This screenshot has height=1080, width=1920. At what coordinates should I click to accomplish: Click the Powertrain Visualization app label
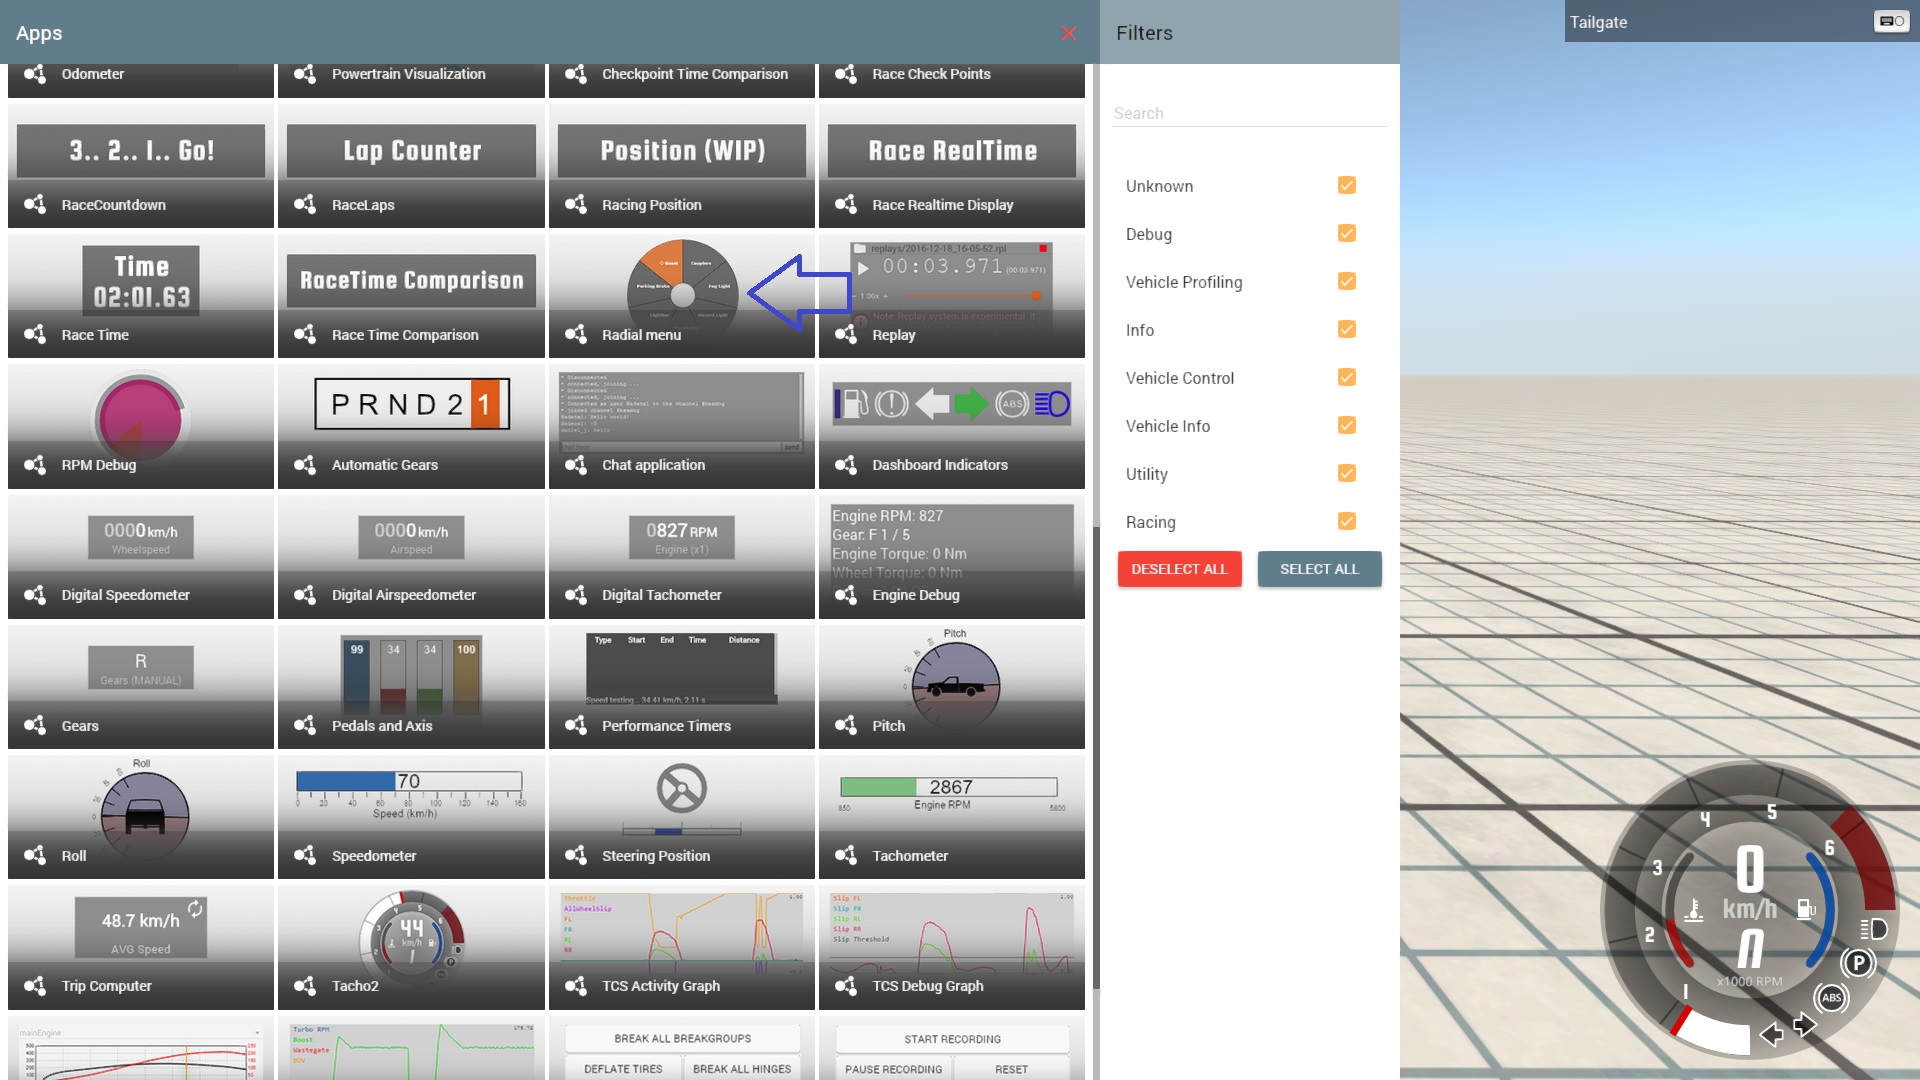coord(409,74)
